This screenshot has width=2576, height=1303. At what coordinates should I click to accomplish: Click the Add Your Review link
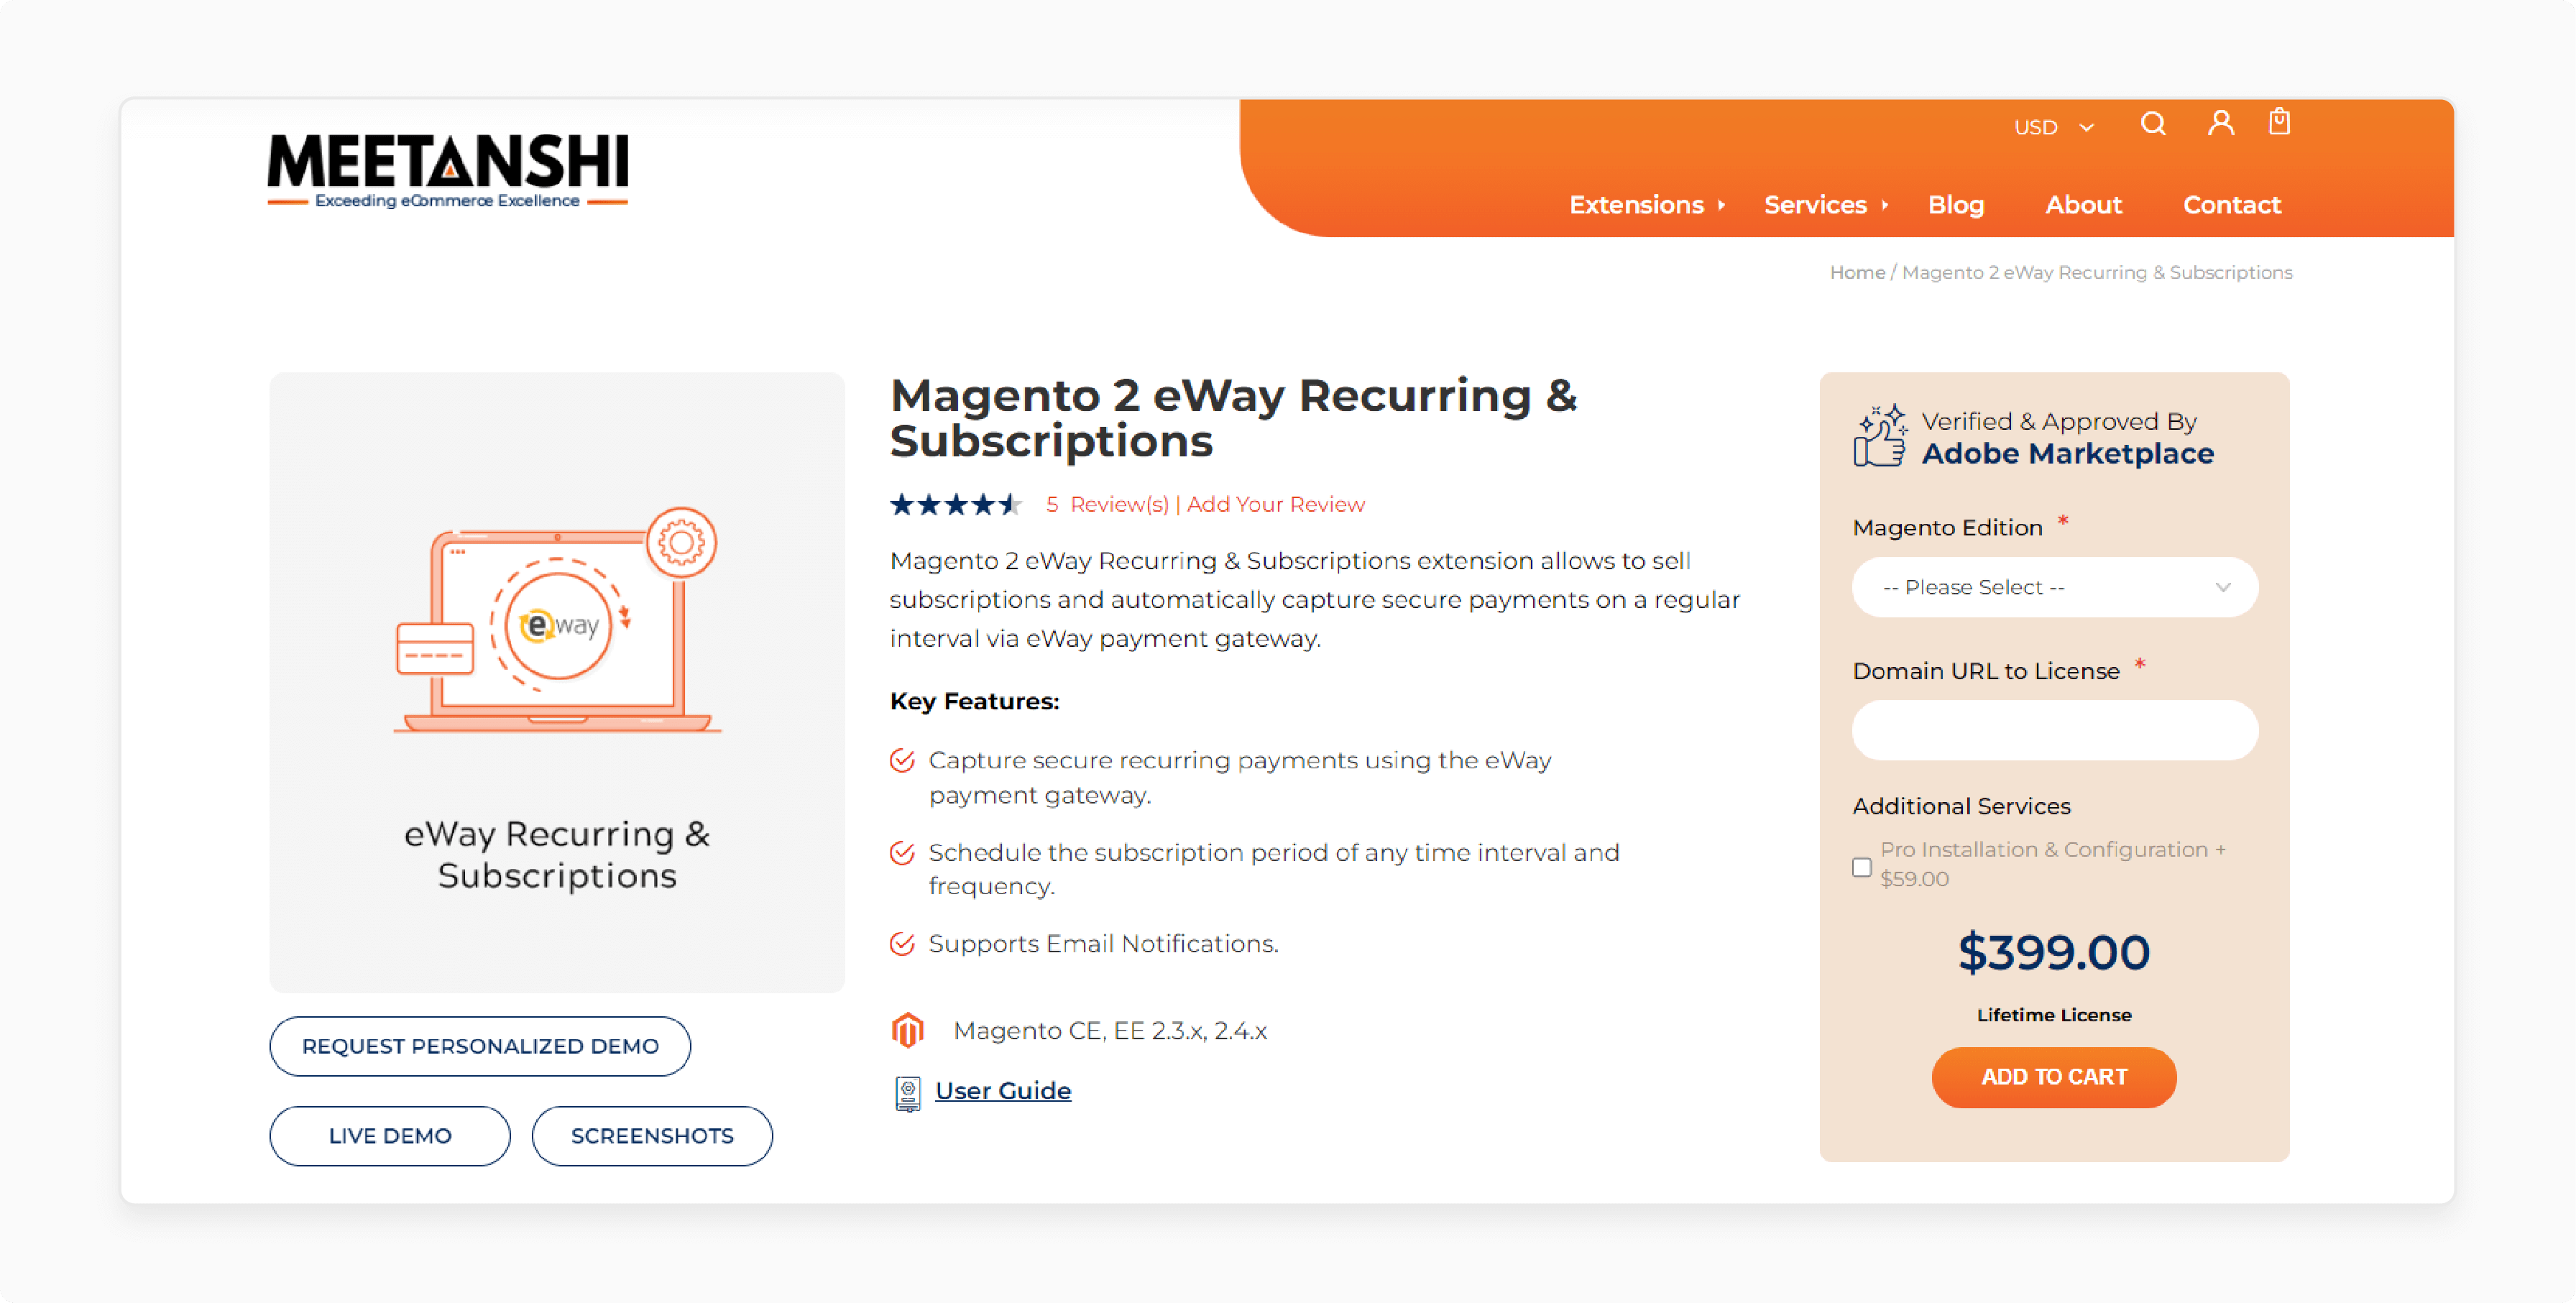[x=1276, y=504]
